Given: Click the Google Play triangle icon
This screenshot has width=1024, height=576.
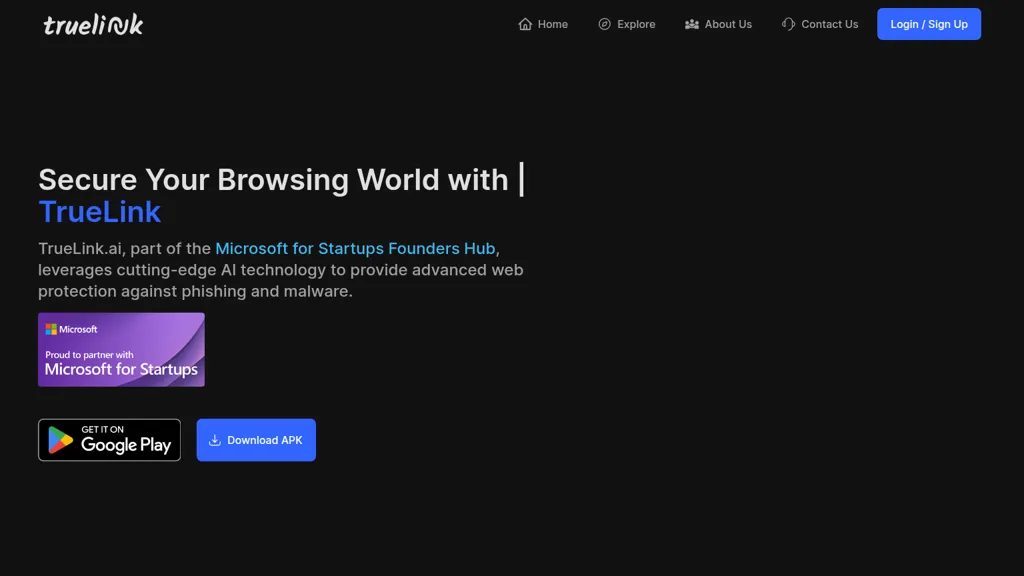Looking at the screenshot, I should (x=60, y=440).
